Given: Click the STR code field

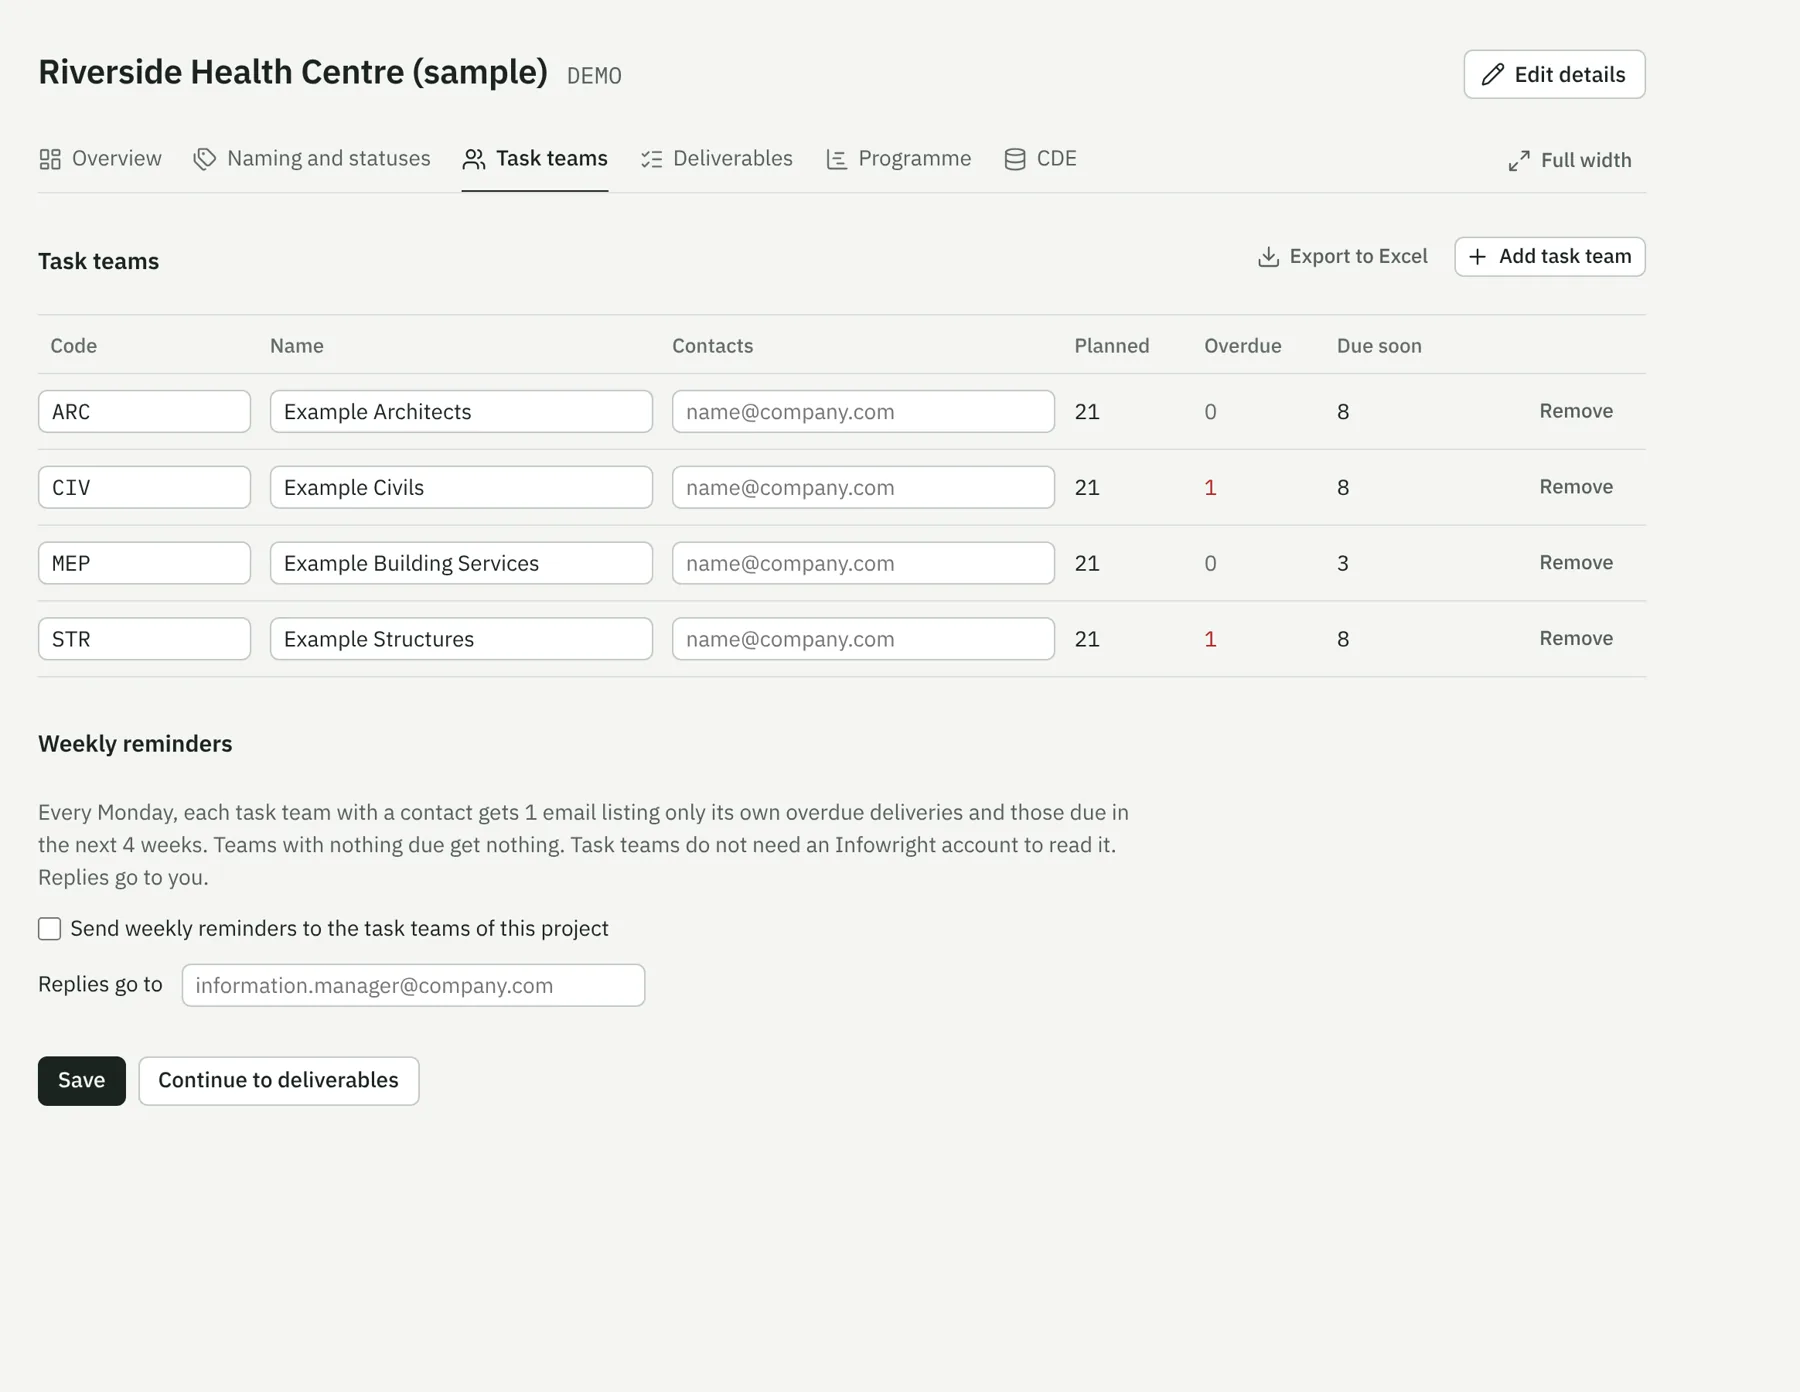Looking at the screenshot, I should point(145,640).
